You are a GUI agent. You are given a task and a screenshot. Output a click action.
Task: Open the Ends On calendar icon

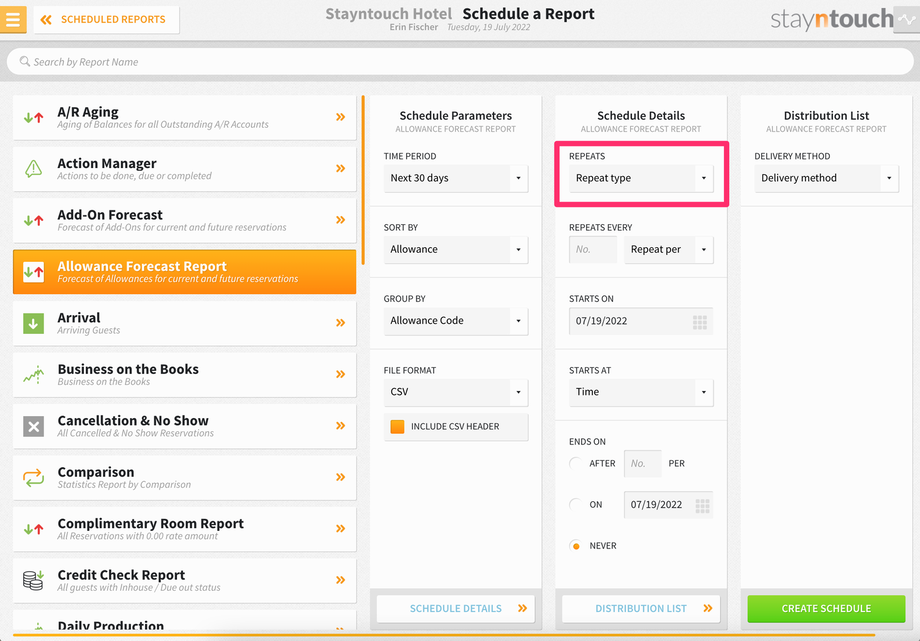pos(702,505)
